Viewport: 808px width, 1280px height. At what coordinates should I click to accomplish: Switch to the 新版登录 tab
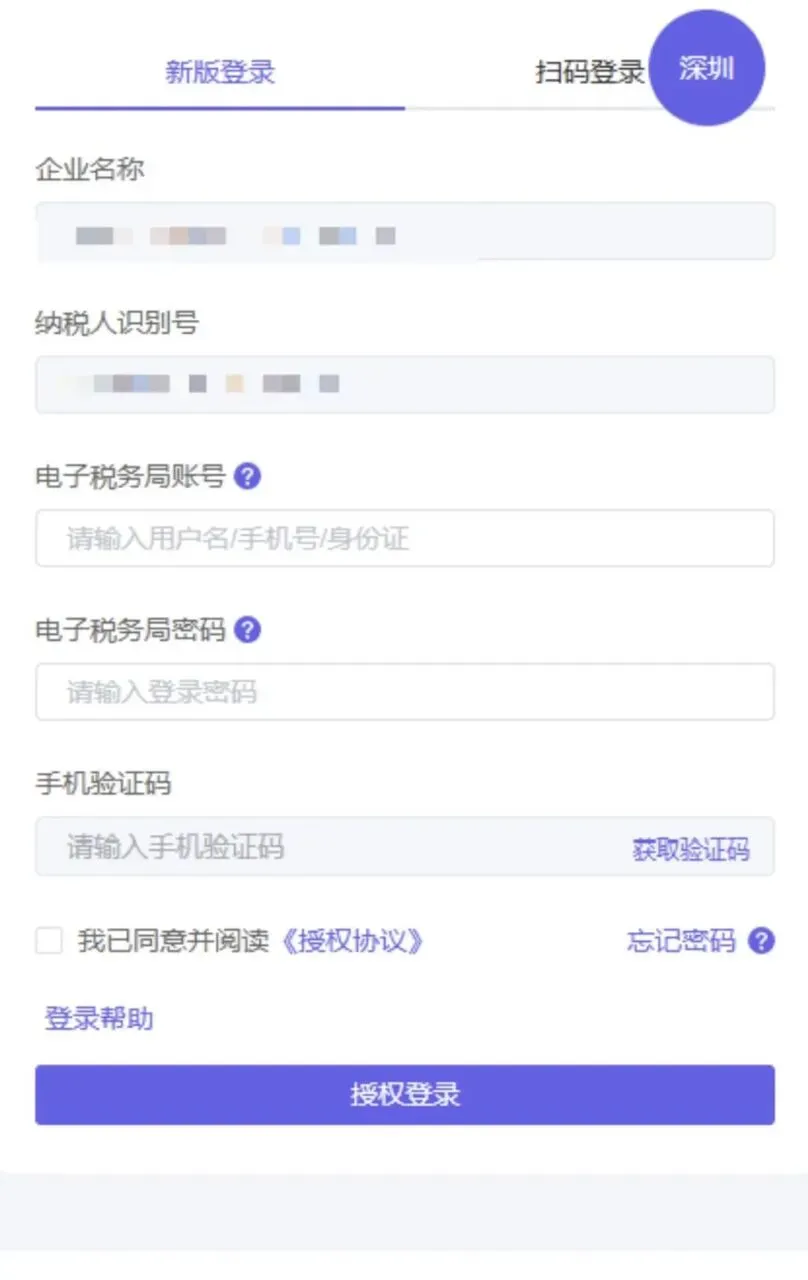(220, 72)
